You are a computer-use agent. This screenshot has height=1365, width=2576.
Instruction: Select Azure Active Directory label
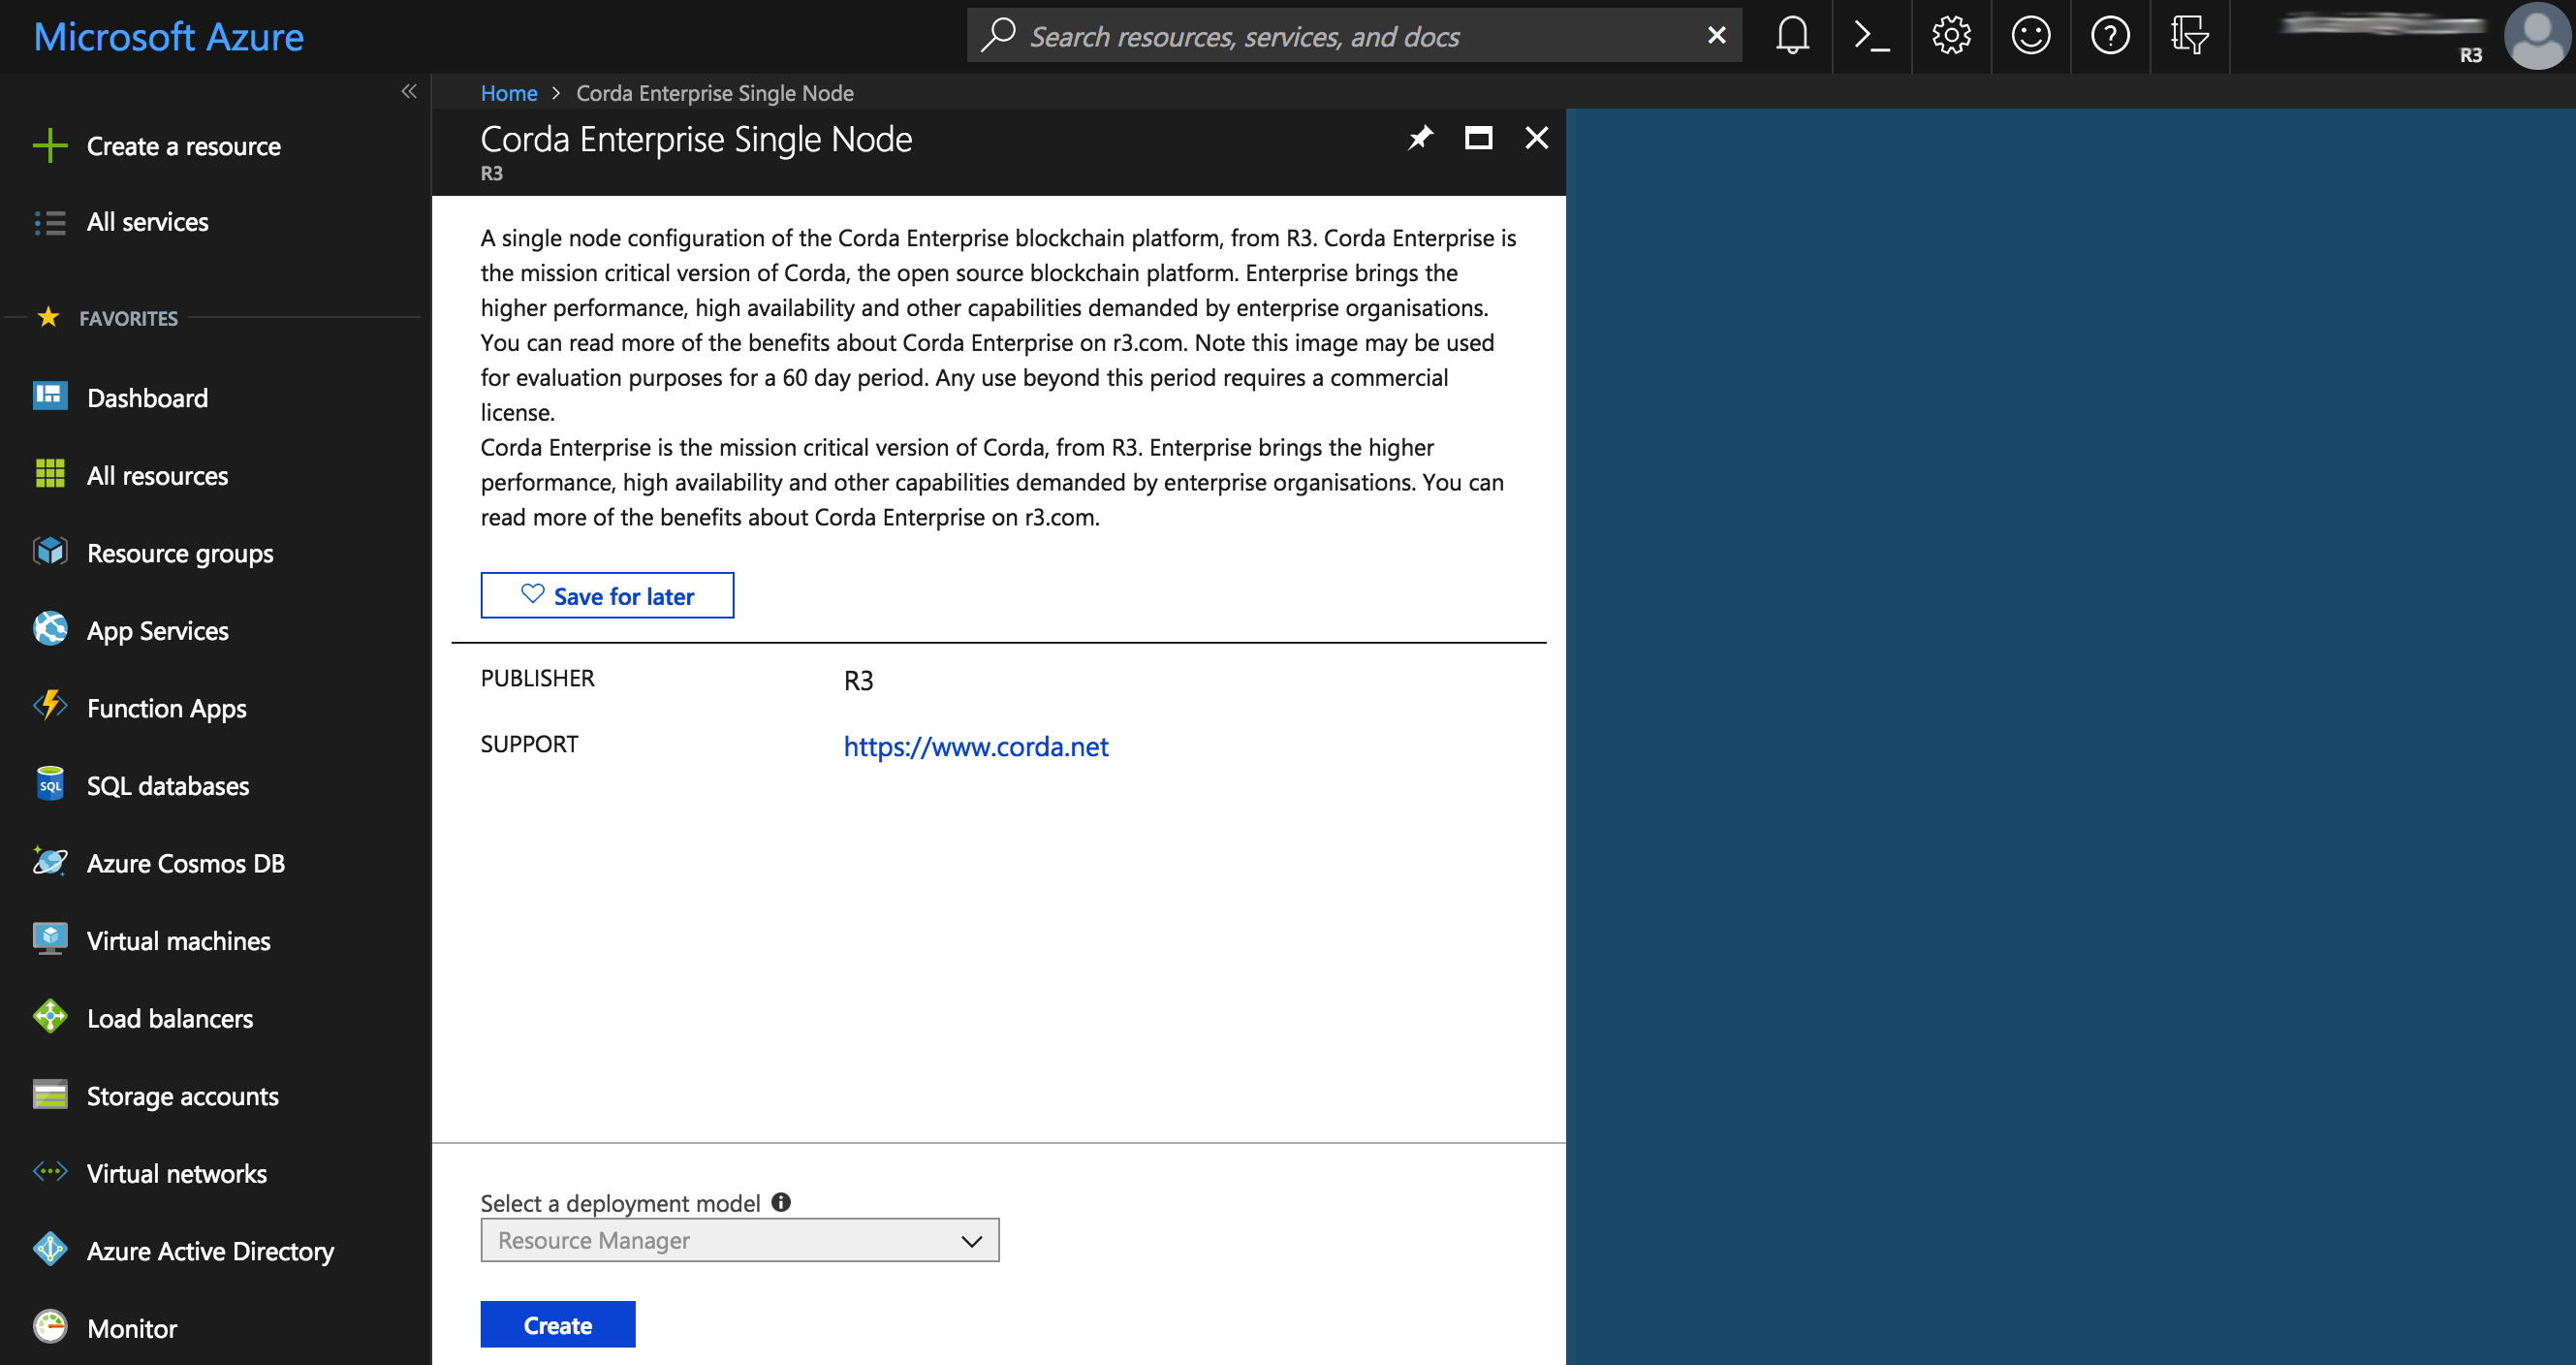211,1251
